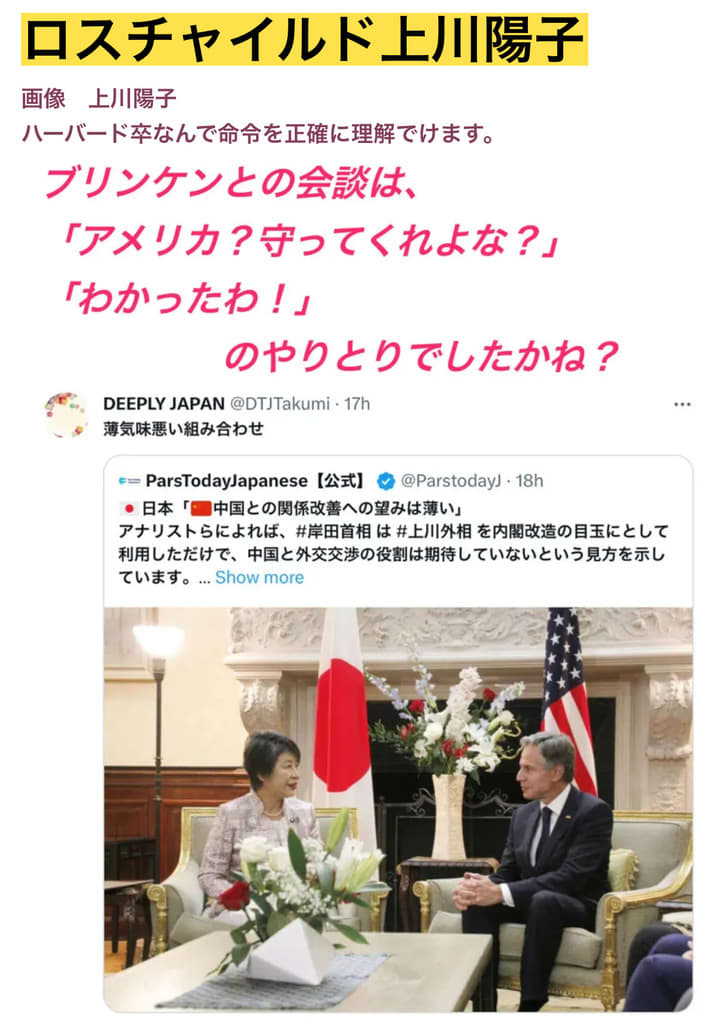Click the 18h quoted tweet timestamp

tap(530, 481)
